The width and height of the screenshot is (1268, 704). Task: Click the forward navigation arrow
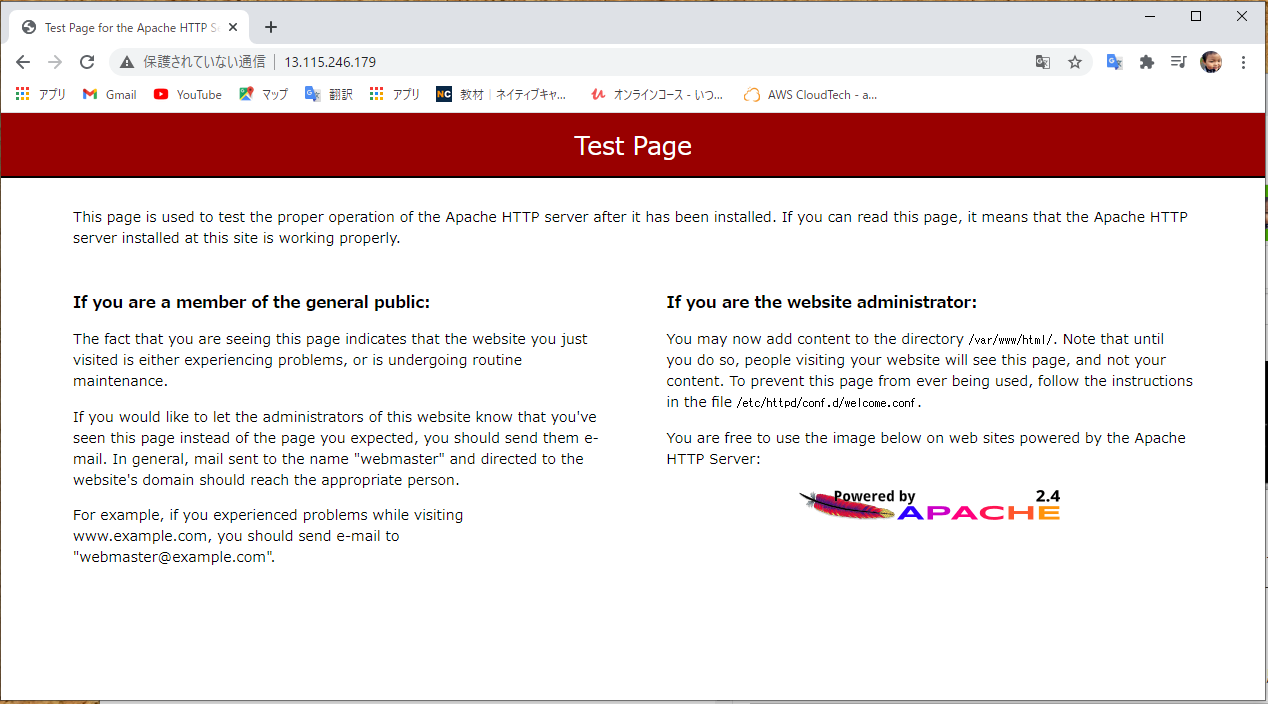tap(55, 62)
